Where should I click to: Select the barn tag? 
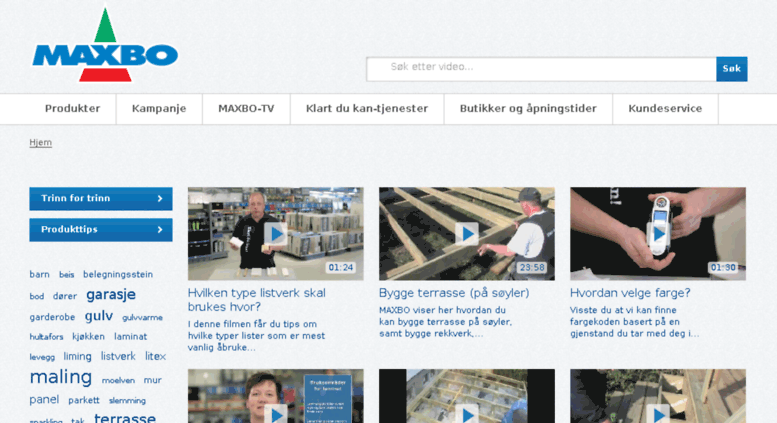(39, 274)
